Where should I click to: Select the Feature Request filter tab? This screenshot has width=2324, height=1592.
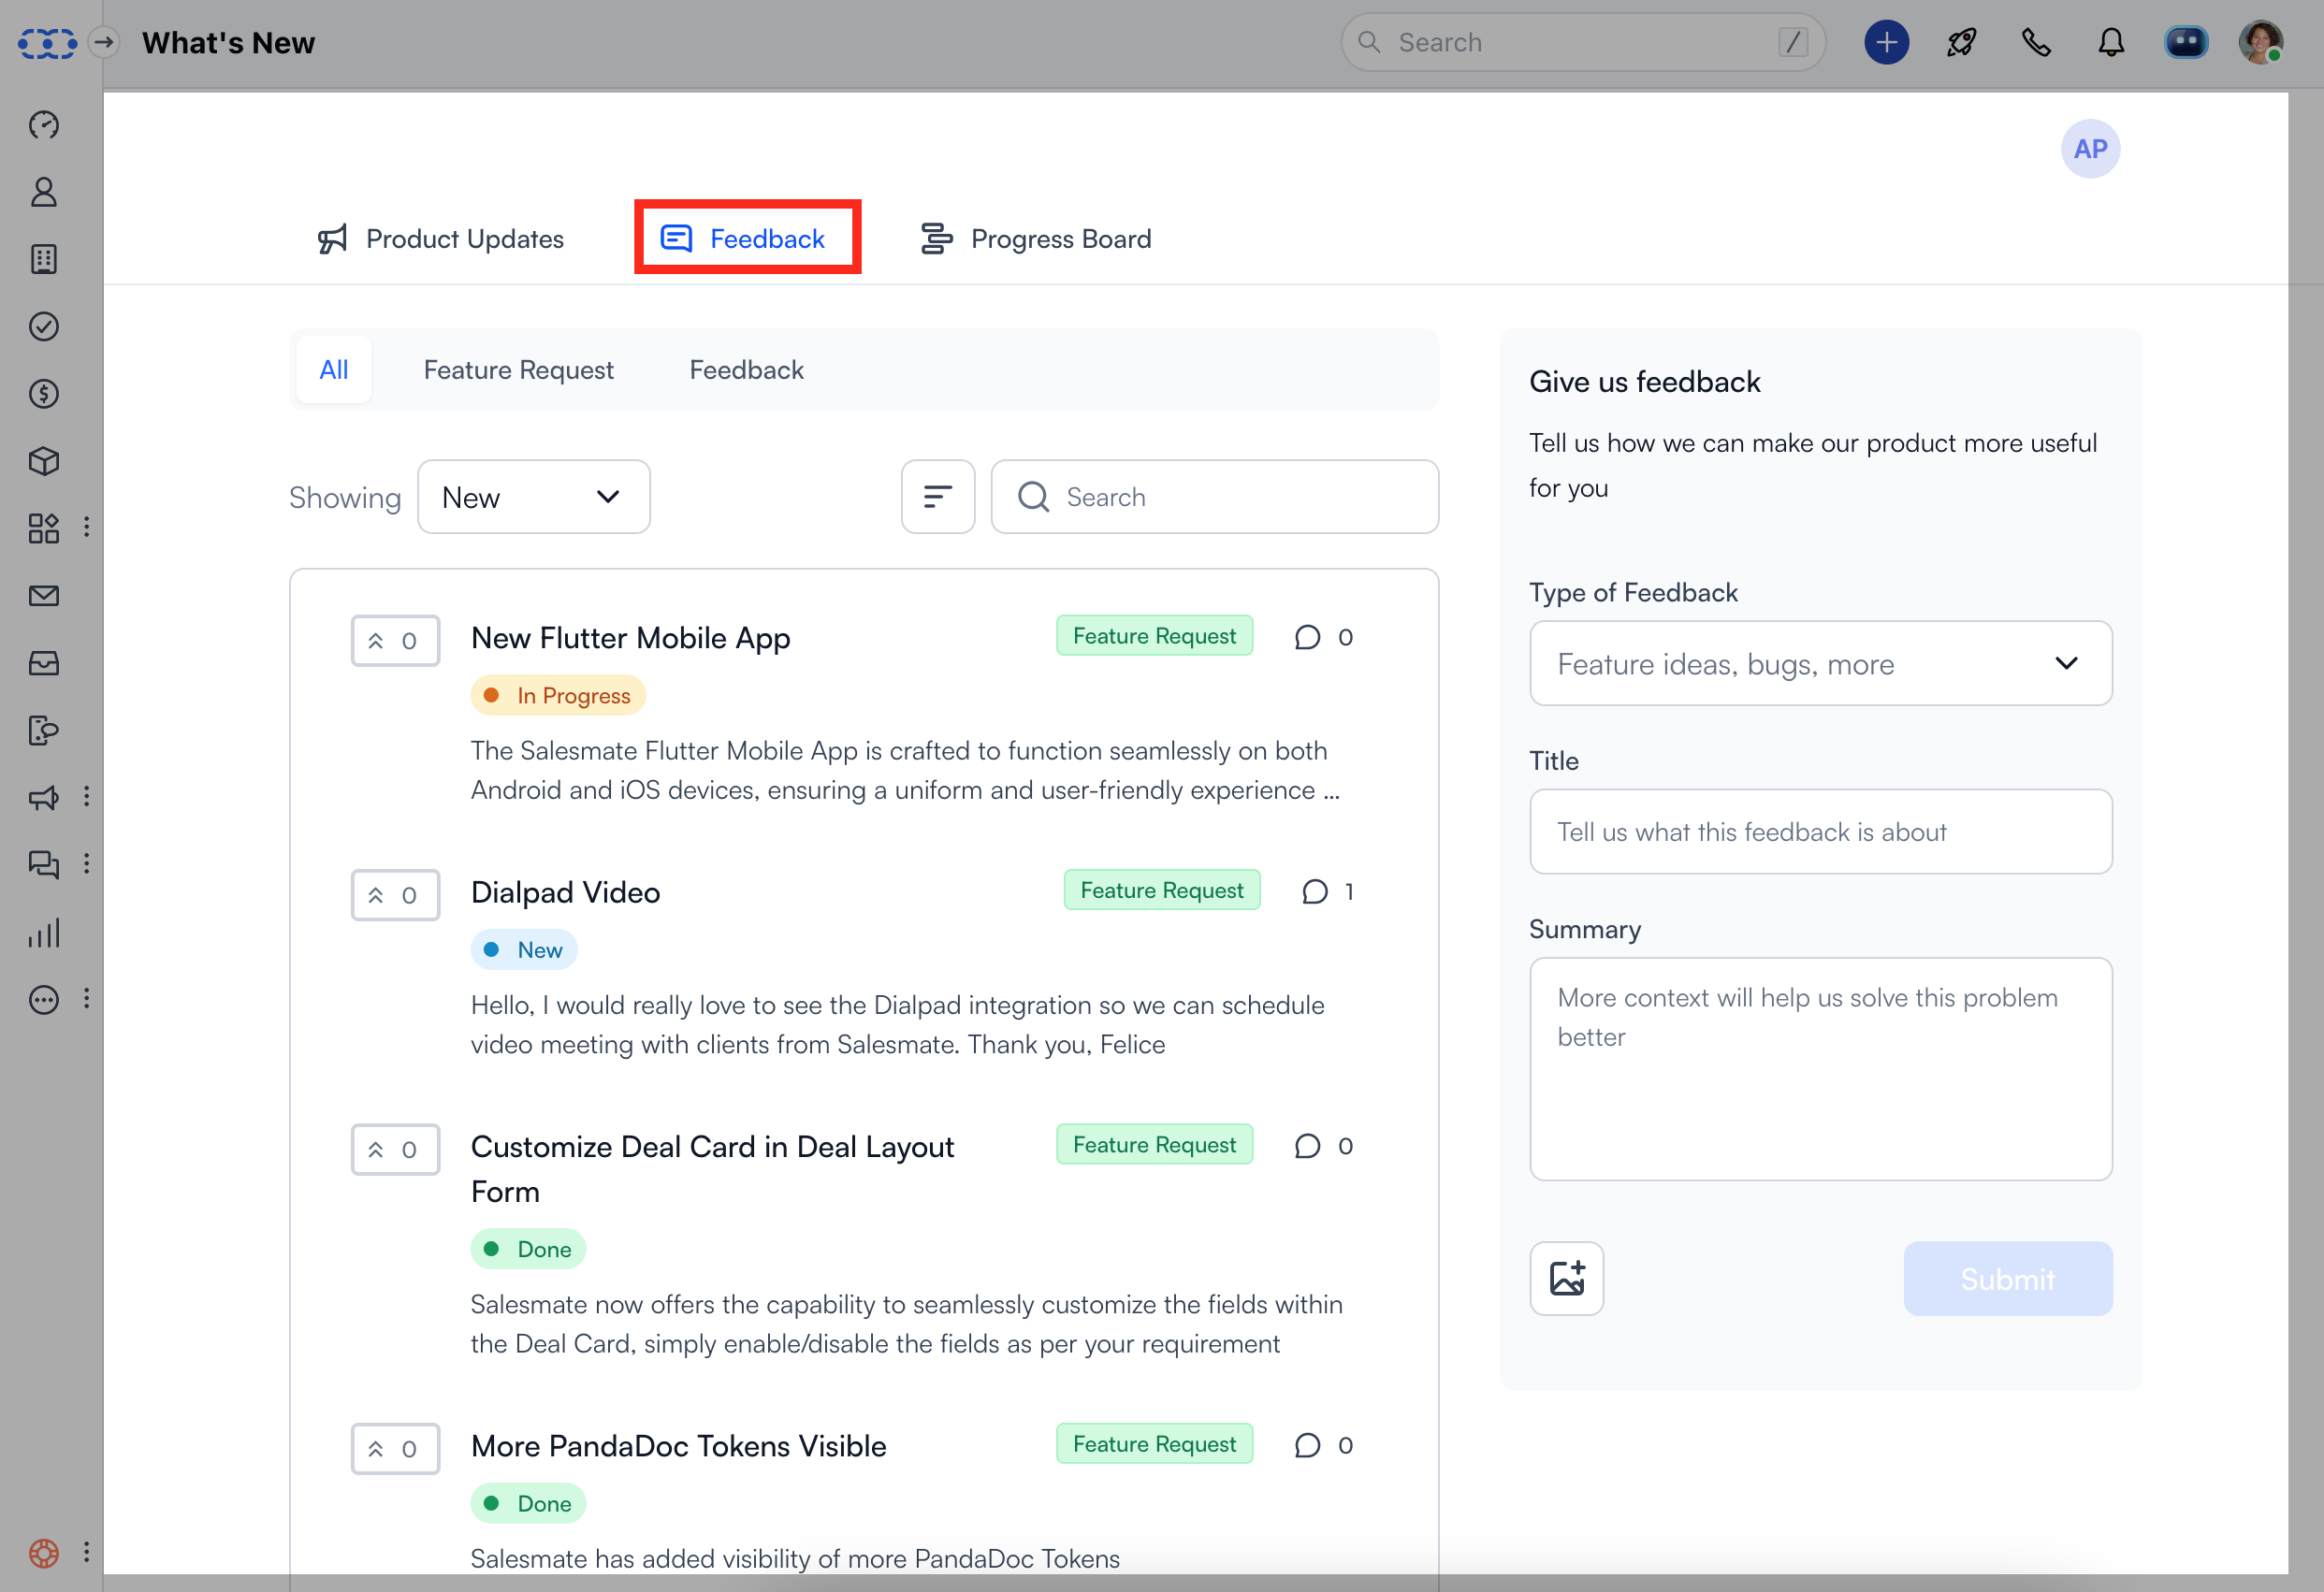[518, 370]
